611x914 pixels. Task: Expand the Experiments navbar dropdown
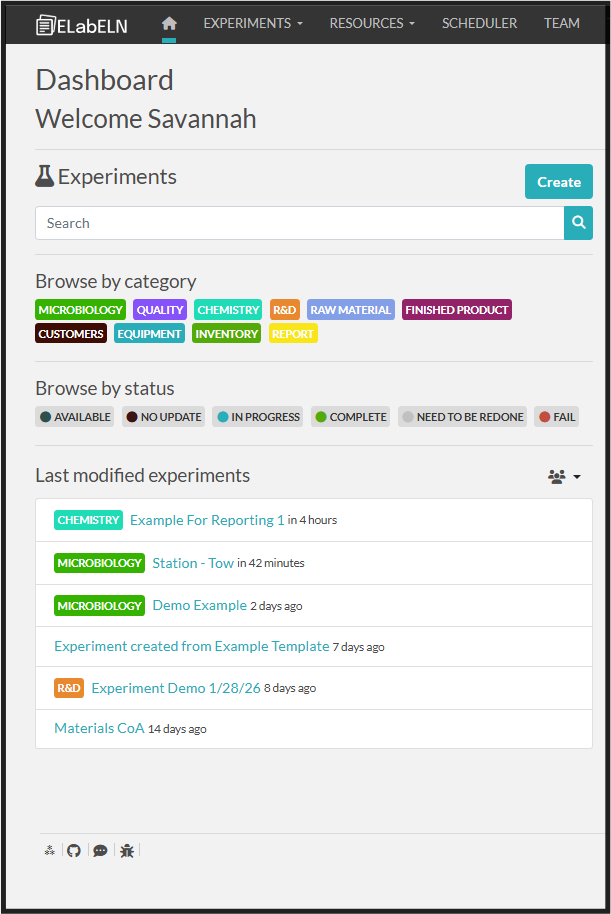tap(252, 23)
